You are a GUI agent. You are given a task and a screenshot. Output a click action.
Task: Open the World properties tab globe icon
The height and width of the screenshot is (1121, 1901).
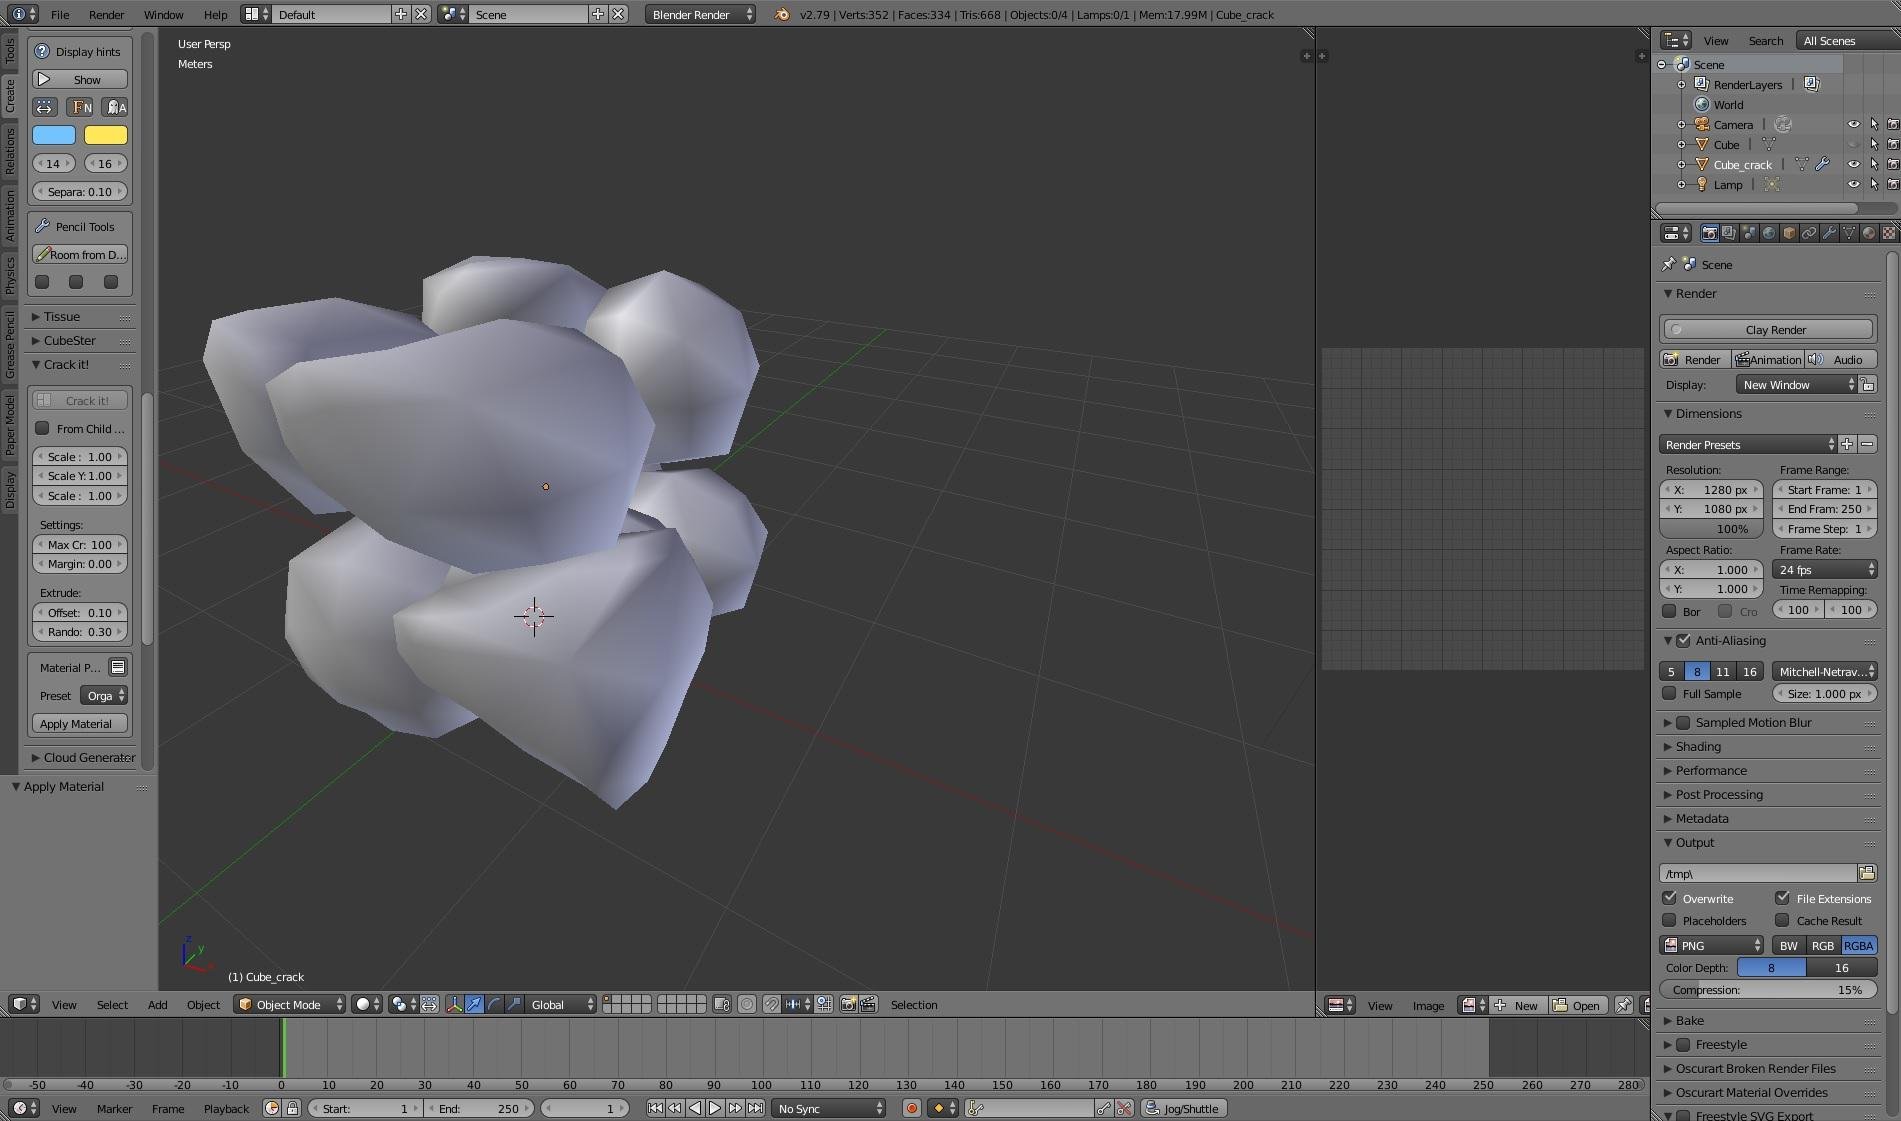1769,233
